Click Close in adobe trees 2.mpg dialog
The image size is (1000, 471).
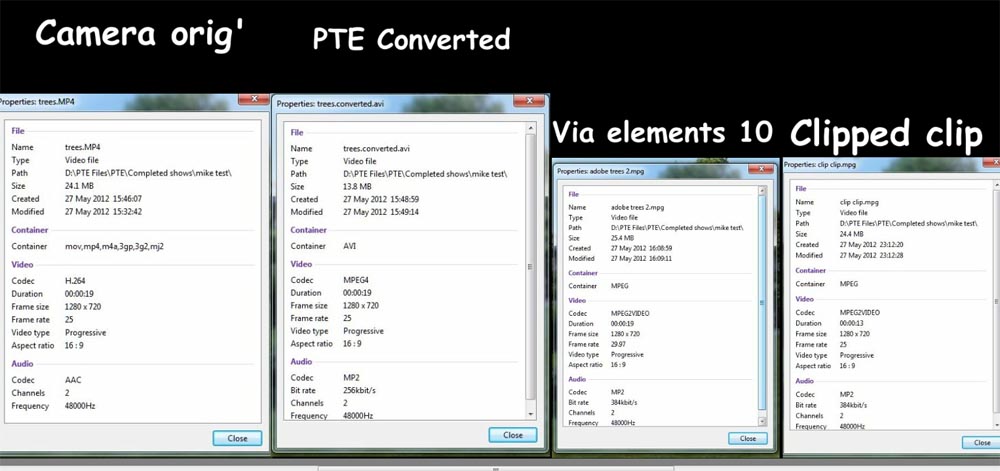coord(749,438)
